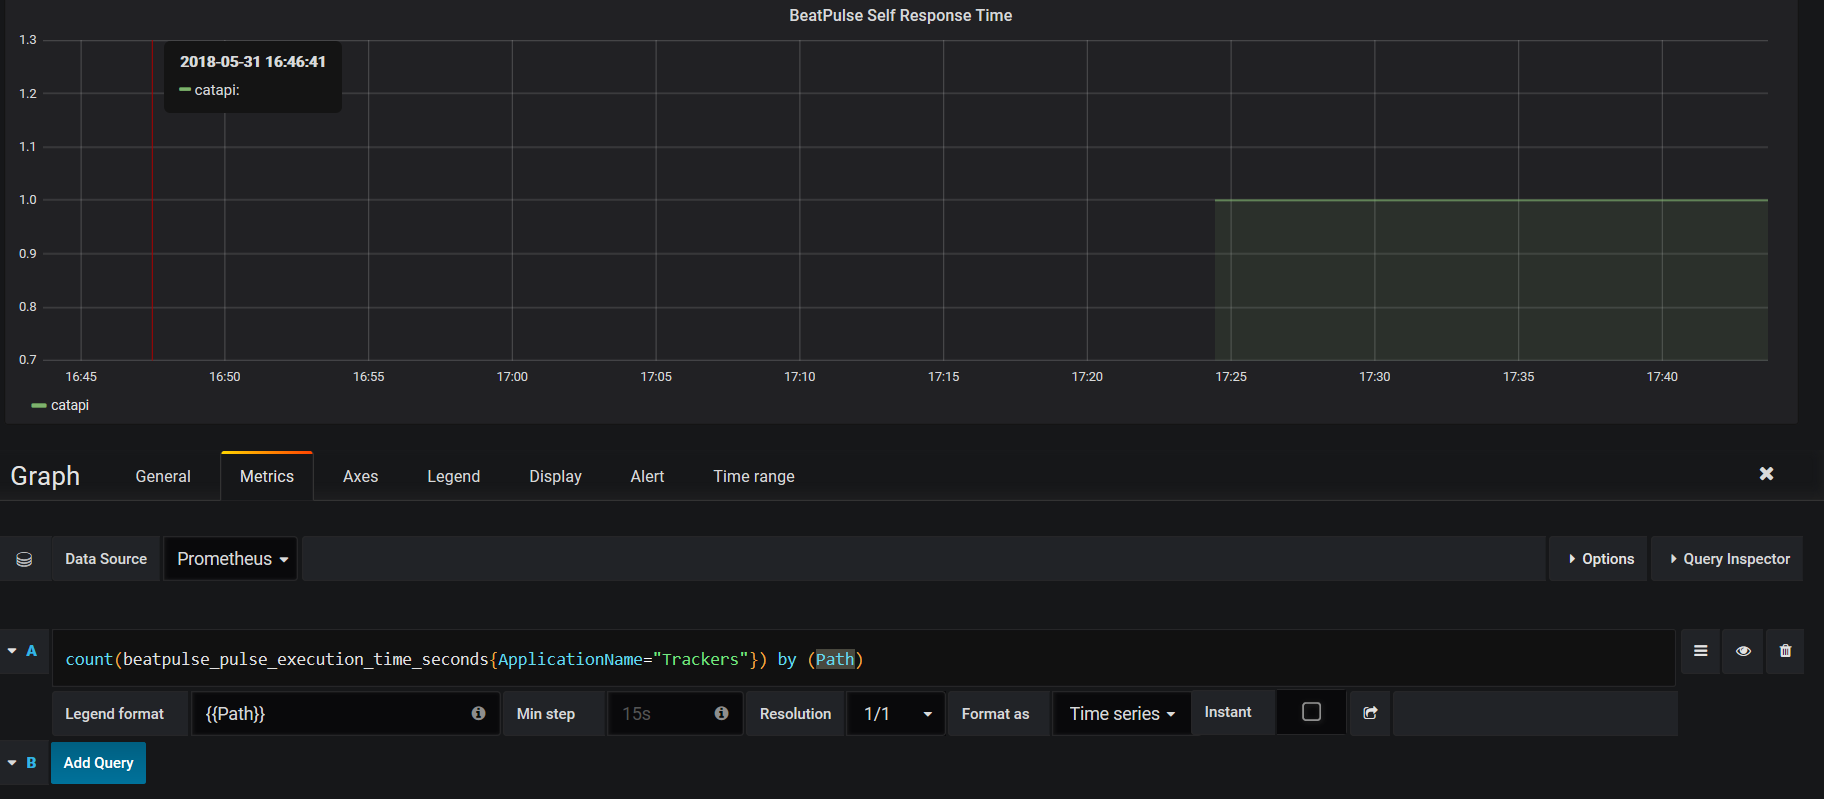The image size is (1824, 799).
Task: Click the query expression field
Action: (863, 659)
